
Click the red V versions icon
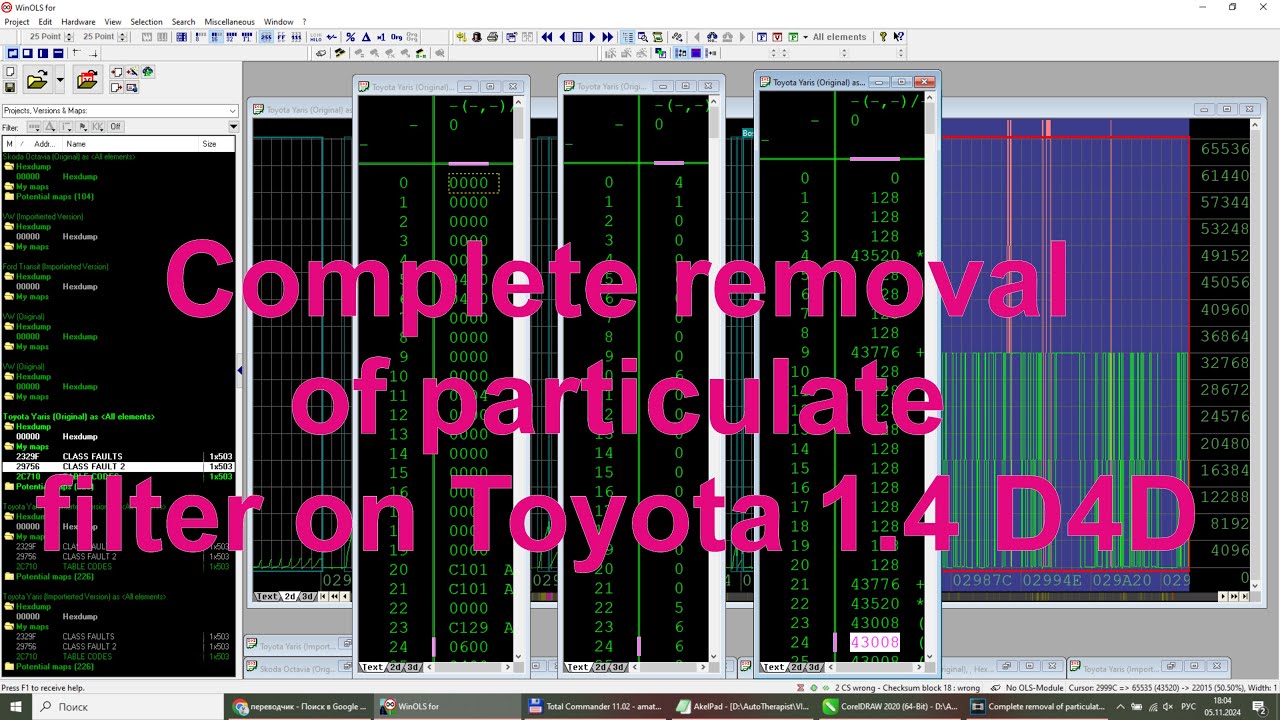click(x=777, y=37)
